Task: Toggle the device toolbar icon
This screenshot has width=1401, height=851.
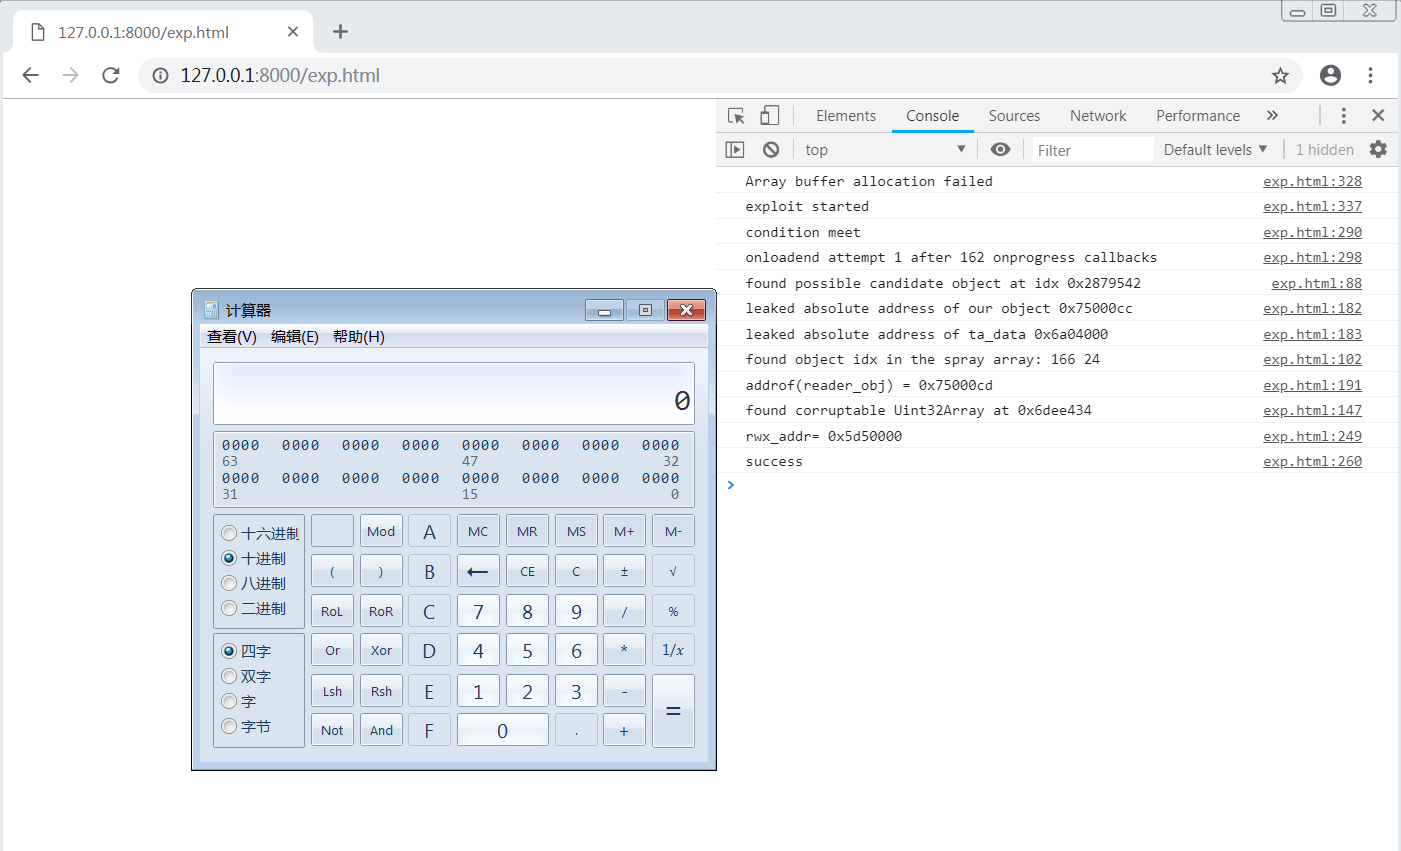Action: tap(769, 116)
